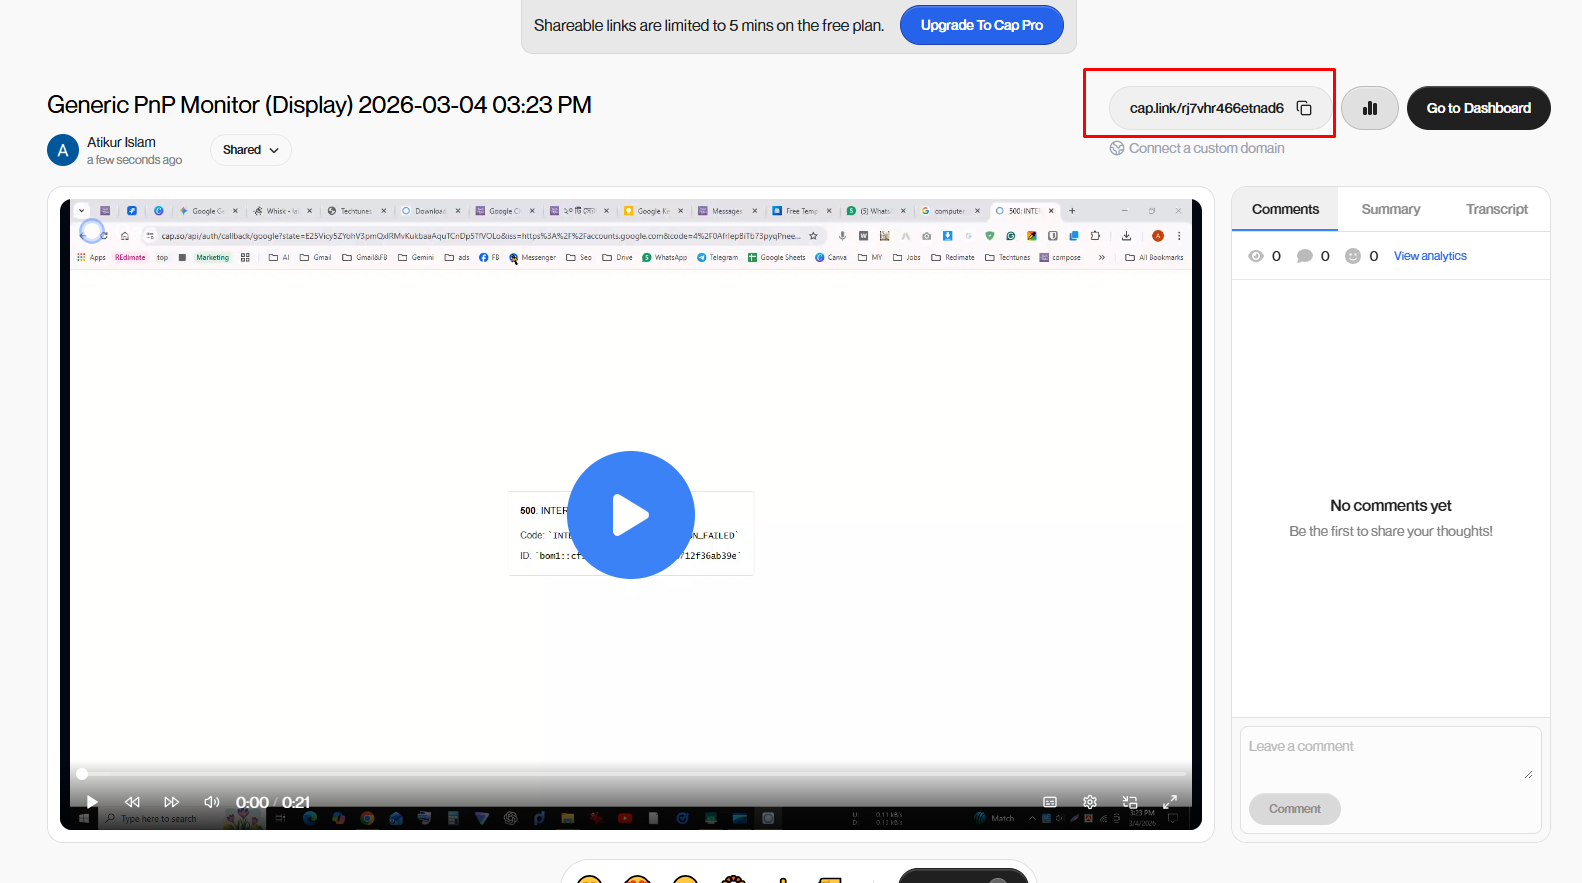Screen dimensions: 1582x883
Task: Enter fullscreen video mode
Action: pos(1170,802)
